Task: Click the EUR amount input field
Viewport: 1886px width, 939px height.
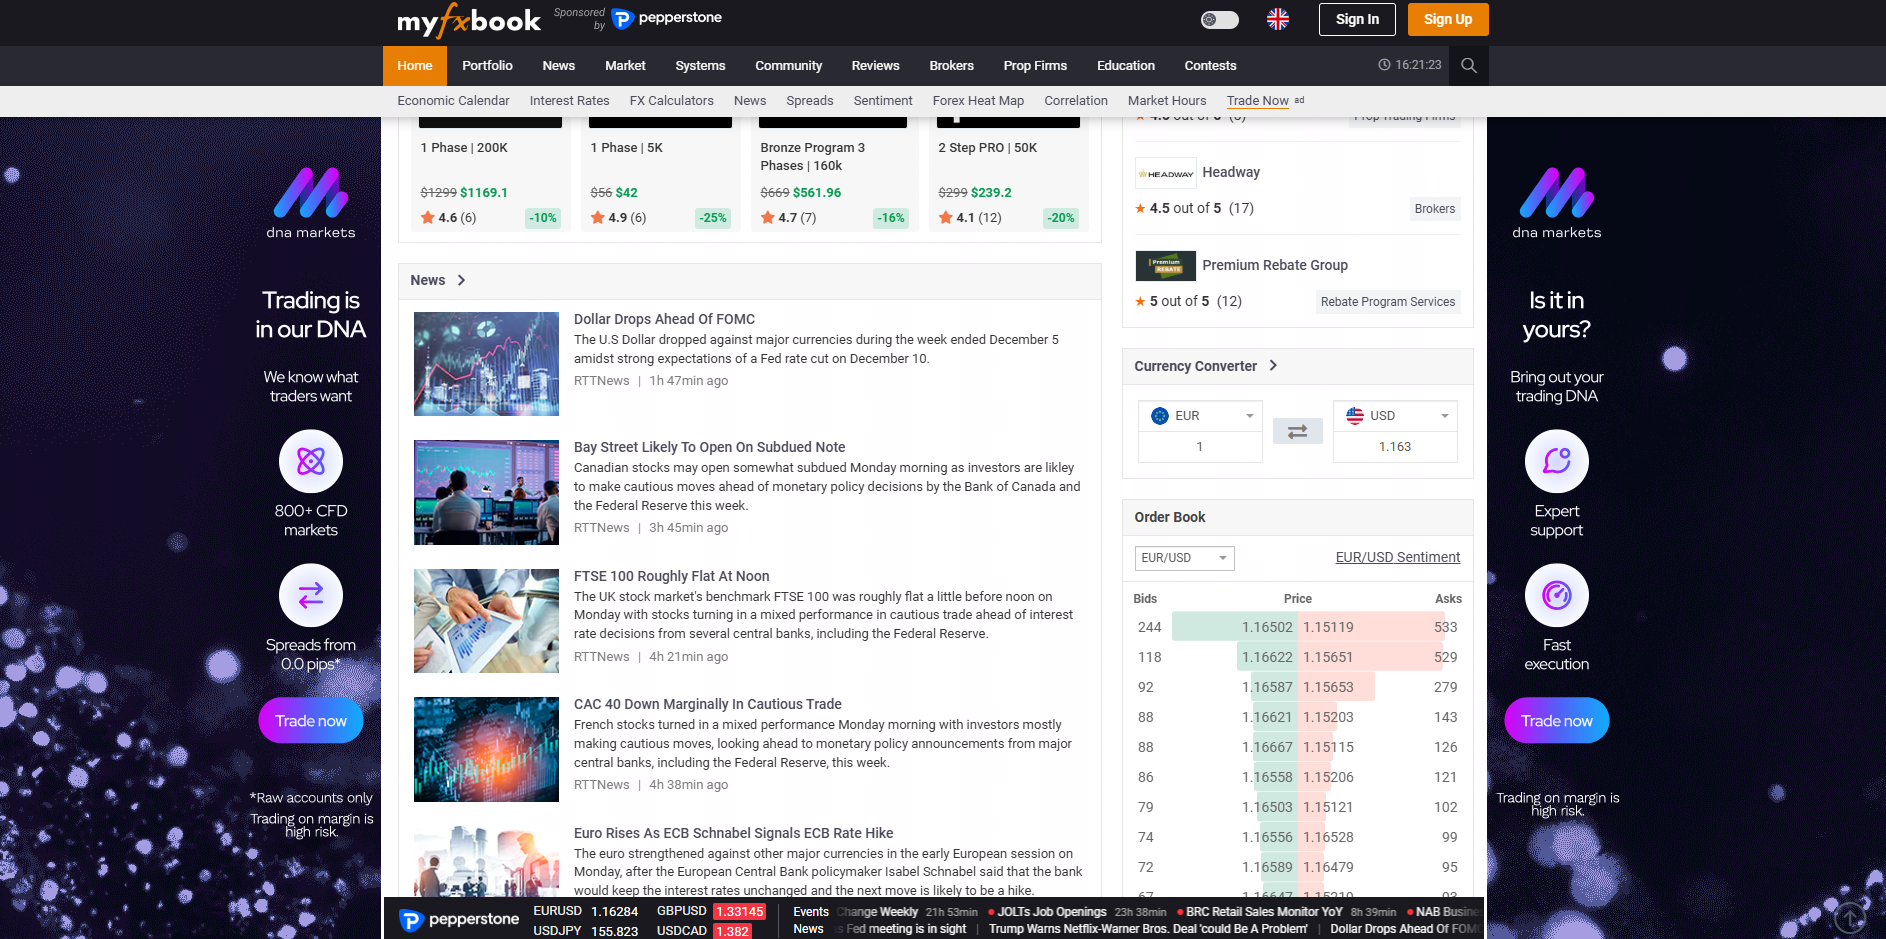Action: click(1200, 447)
